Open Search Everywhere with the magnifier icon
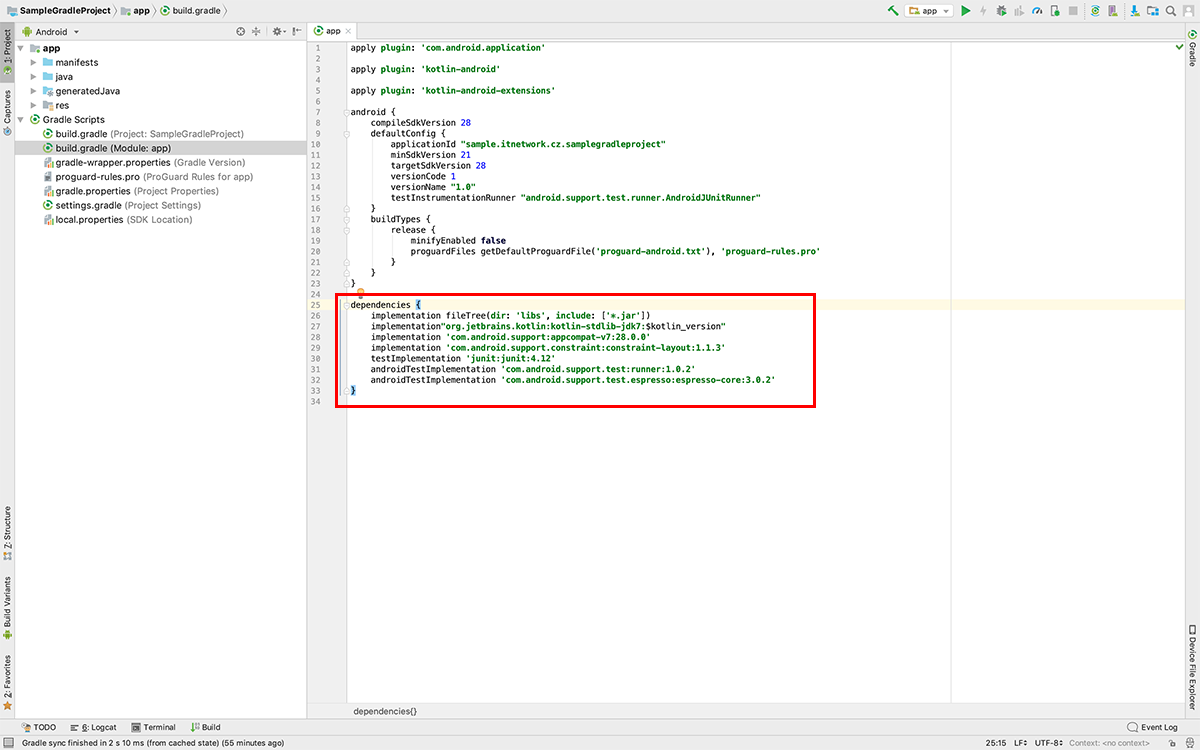This screenshot has width=1200, height=750. click(1170, 10)
